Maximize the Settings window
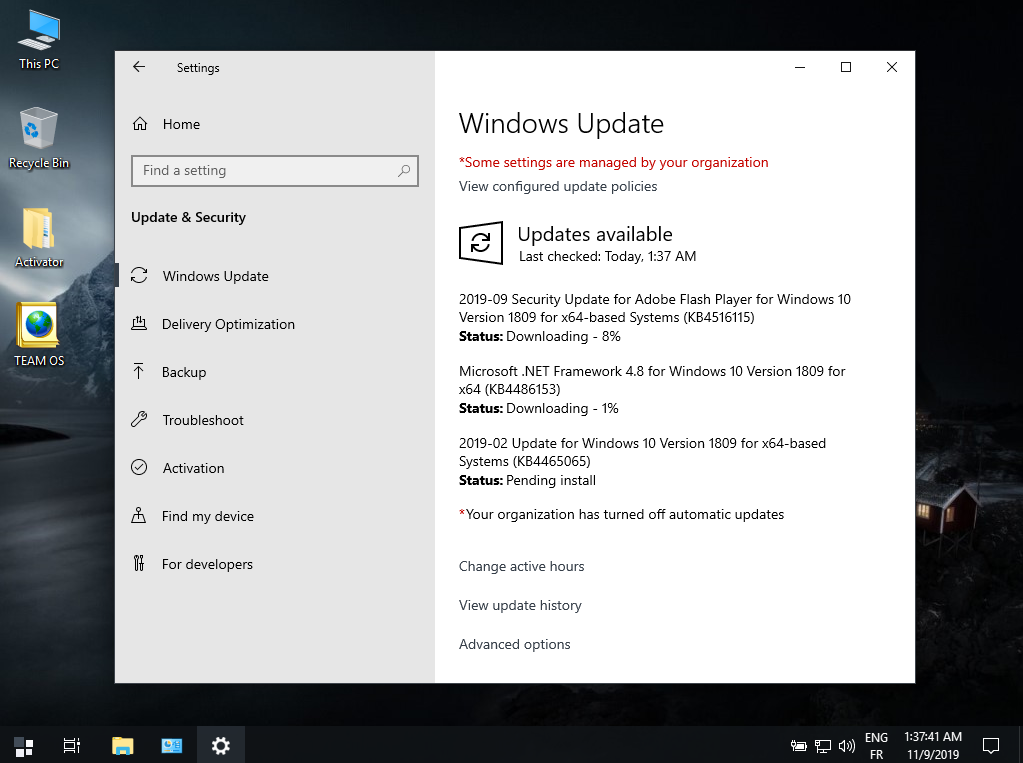The height and width of the screenshot is (763, 1023). point(846,67)
